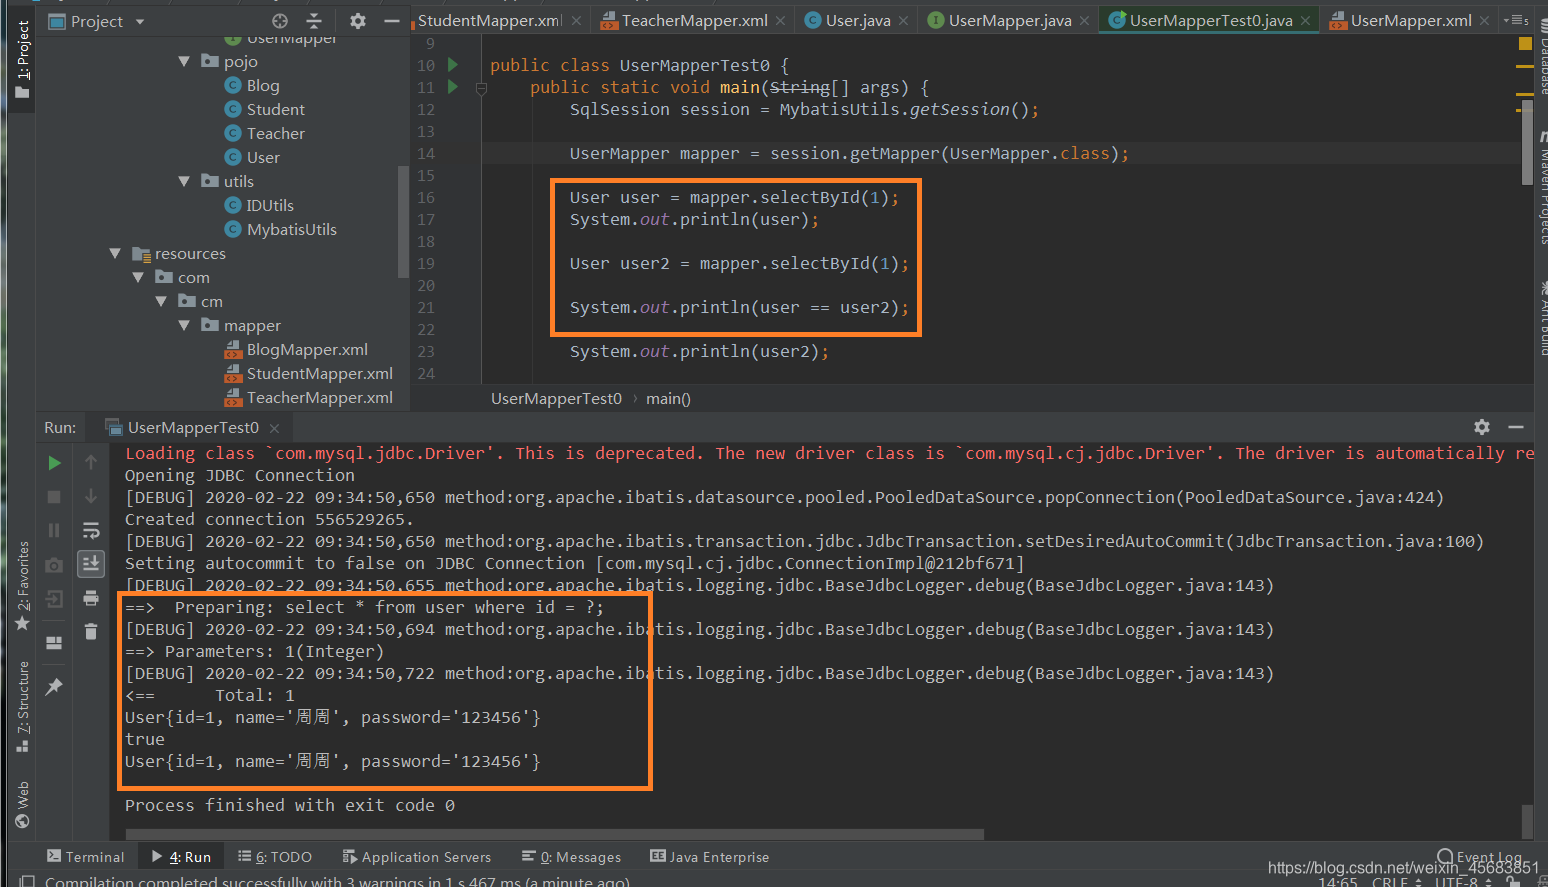Click the Down the stack trace arrow
This screenshot has width=1548, height=887.
(91, 496)
